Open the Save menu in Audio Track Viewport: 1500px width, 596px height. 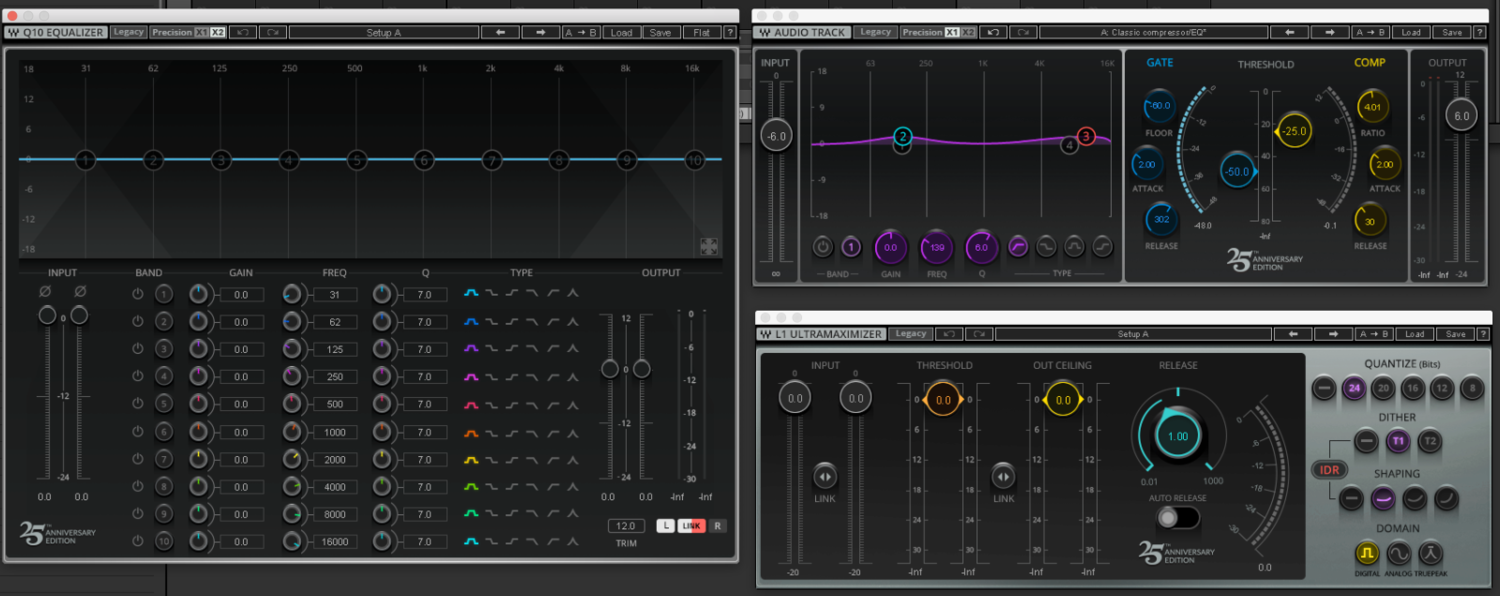[1450, 32]
